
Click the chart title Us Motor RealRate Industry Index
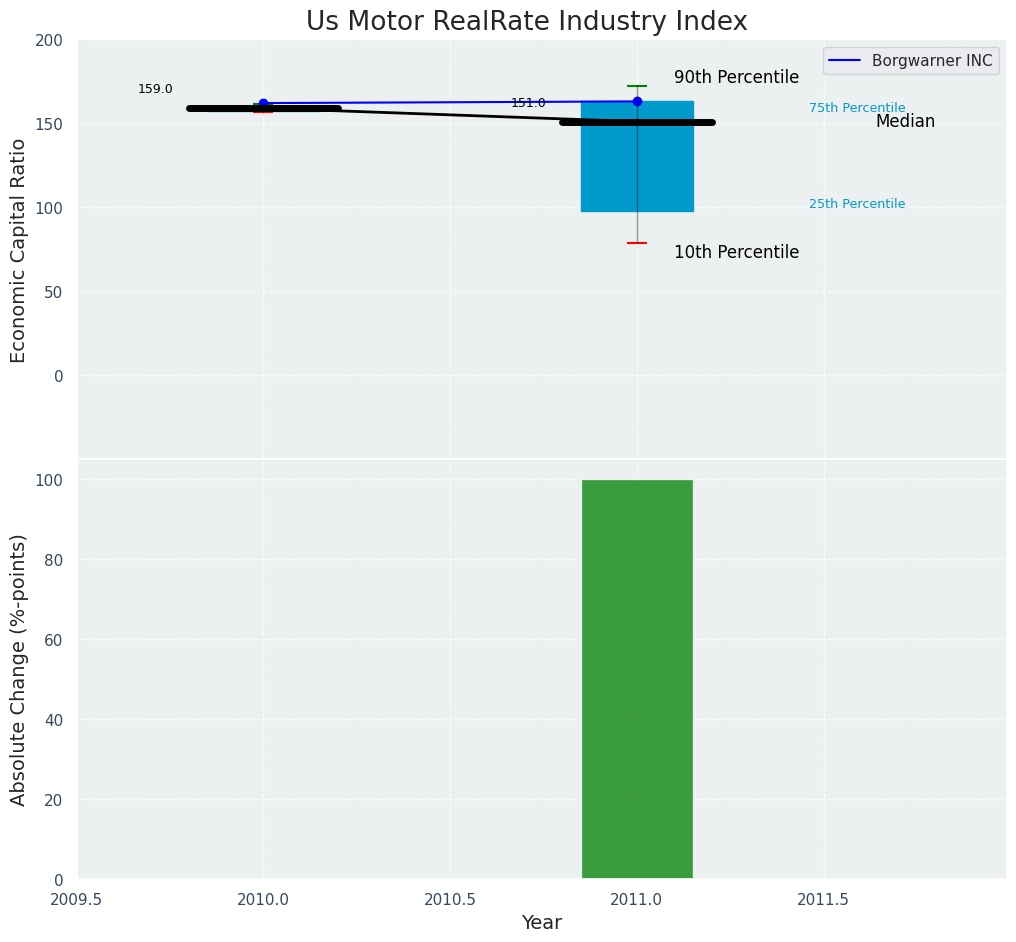coord(526,22)
